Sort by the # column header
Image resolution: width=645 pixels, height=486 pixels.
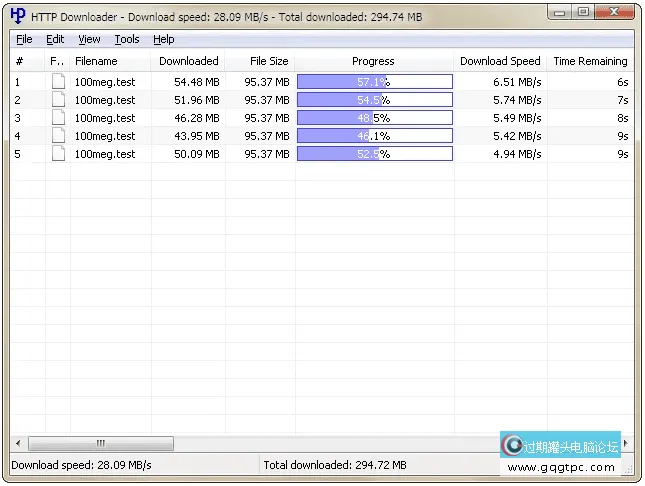[28, 61]
